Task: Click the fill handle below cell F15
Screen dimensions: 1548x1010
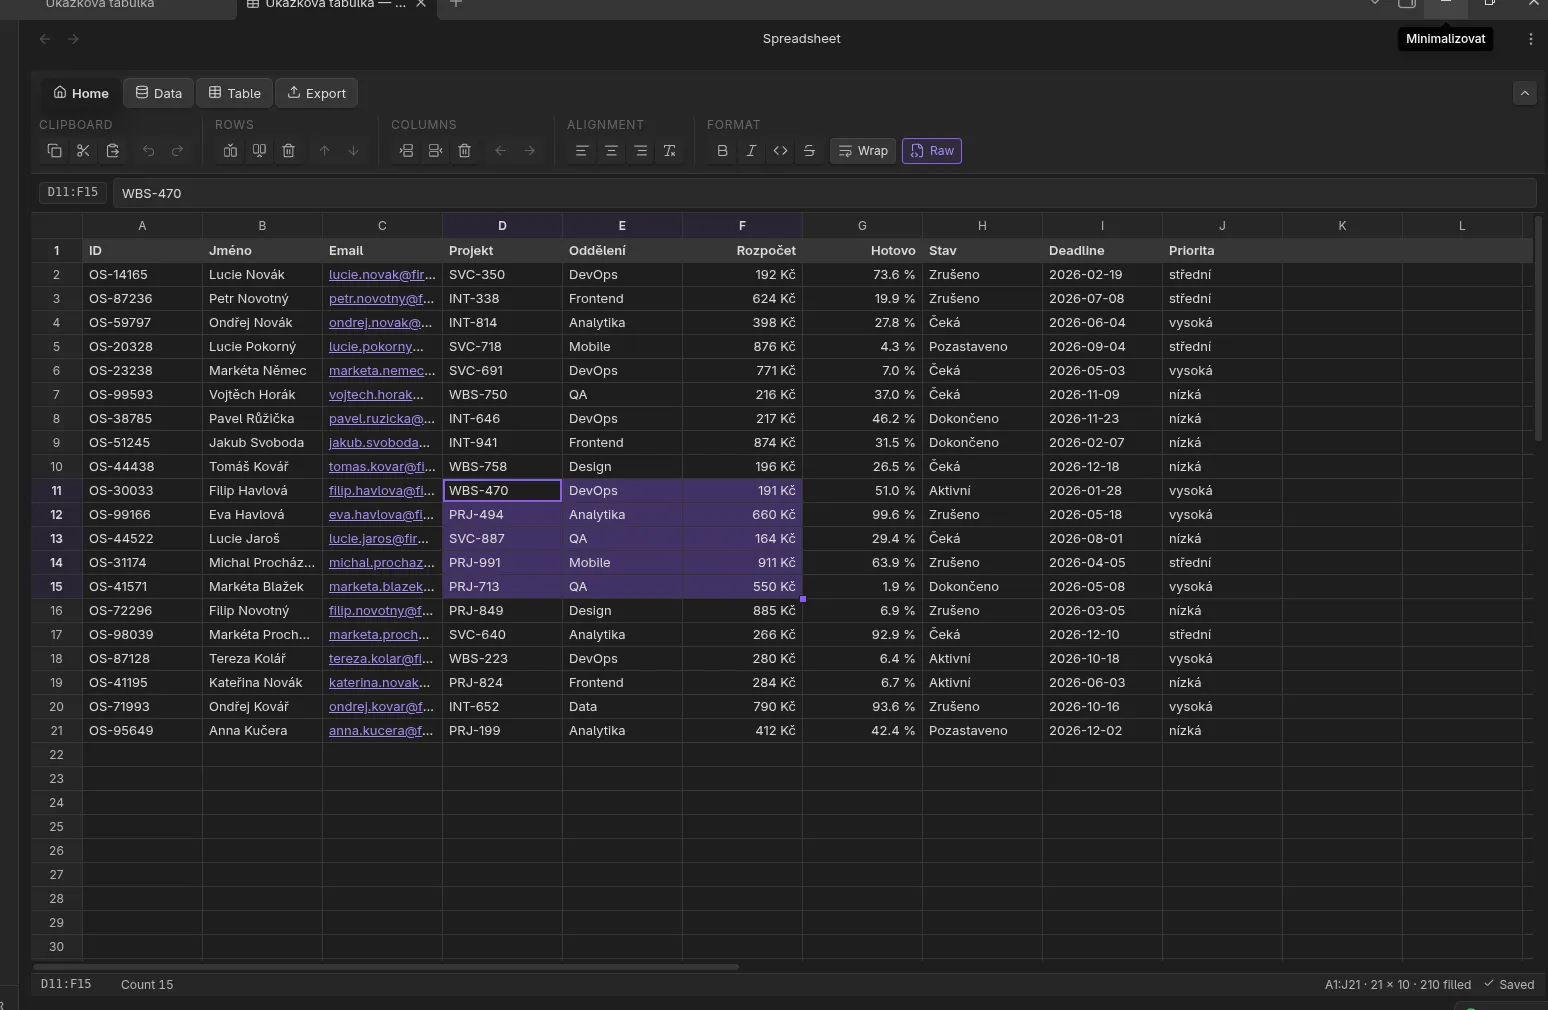Action: pyautogui.click(x=803, y=599)
